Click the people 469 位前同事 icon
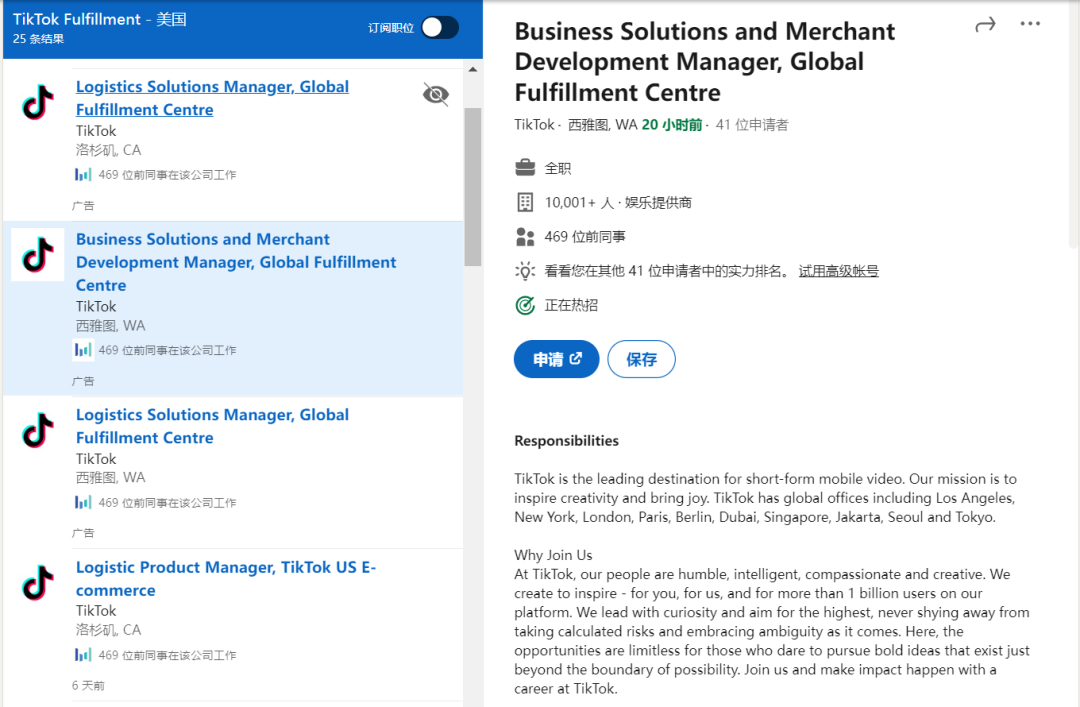 tap(525, 237)
